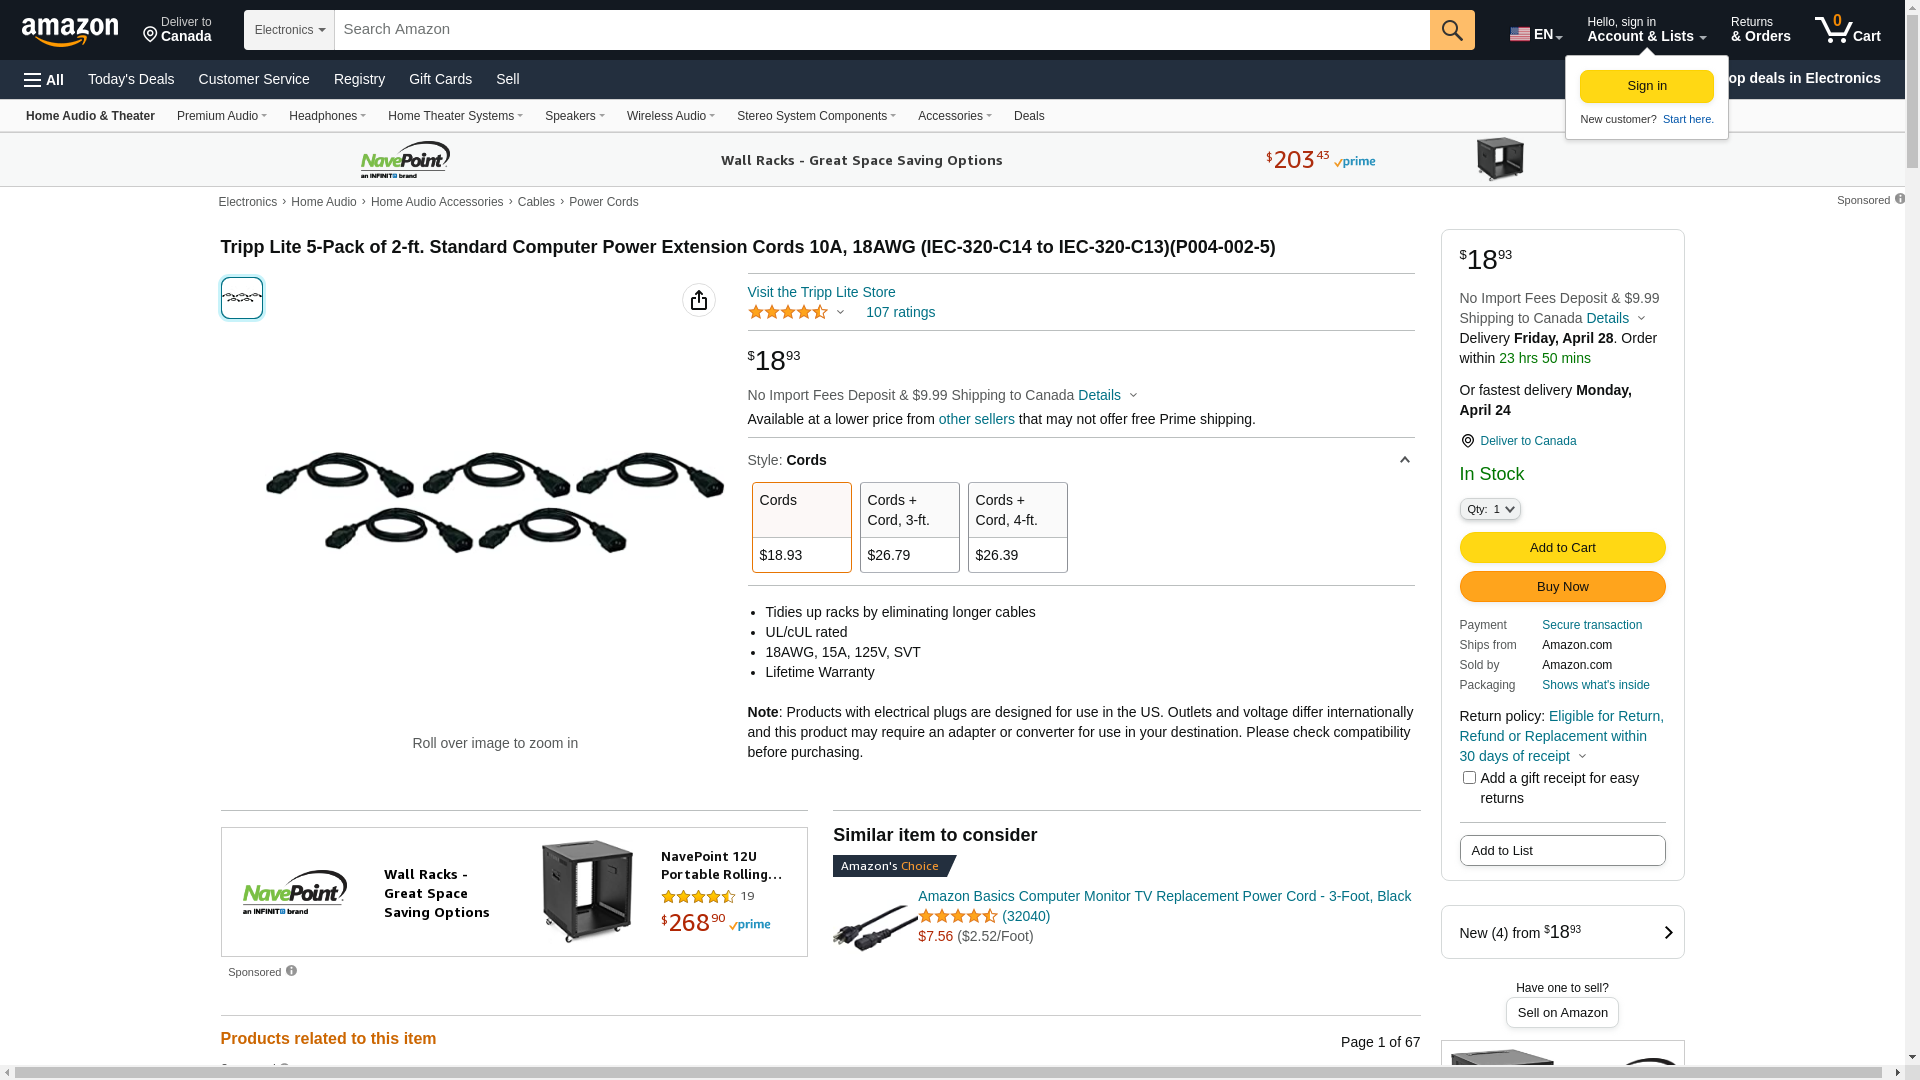This screenshot has height=1080, width=1920.
Task: Click the search magnifying glass button
Action: tap(1451, 30)
